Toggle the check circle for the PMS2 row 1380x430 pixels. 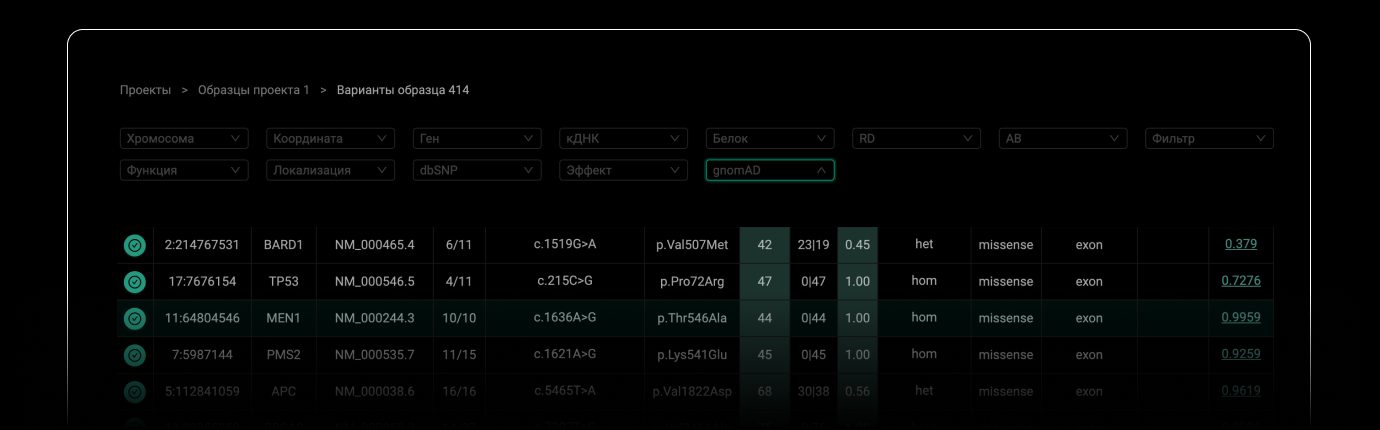click(x=135, y=355)
